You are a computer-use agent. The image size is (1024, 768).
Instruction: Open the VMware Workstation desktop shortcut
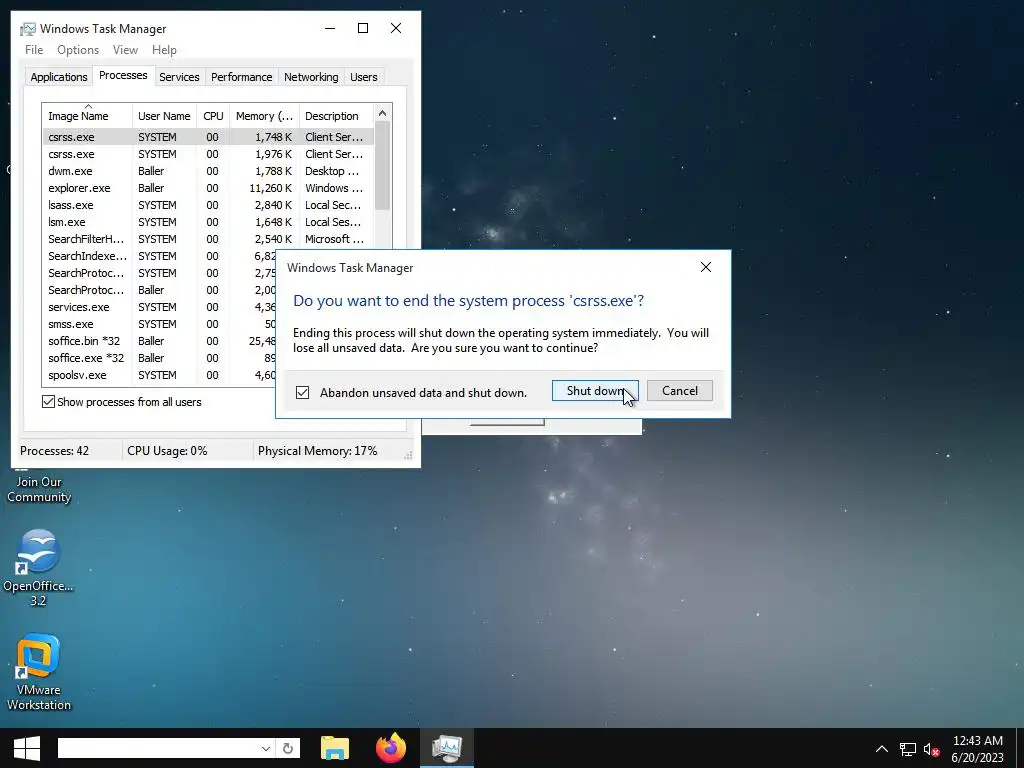[38, 671]
